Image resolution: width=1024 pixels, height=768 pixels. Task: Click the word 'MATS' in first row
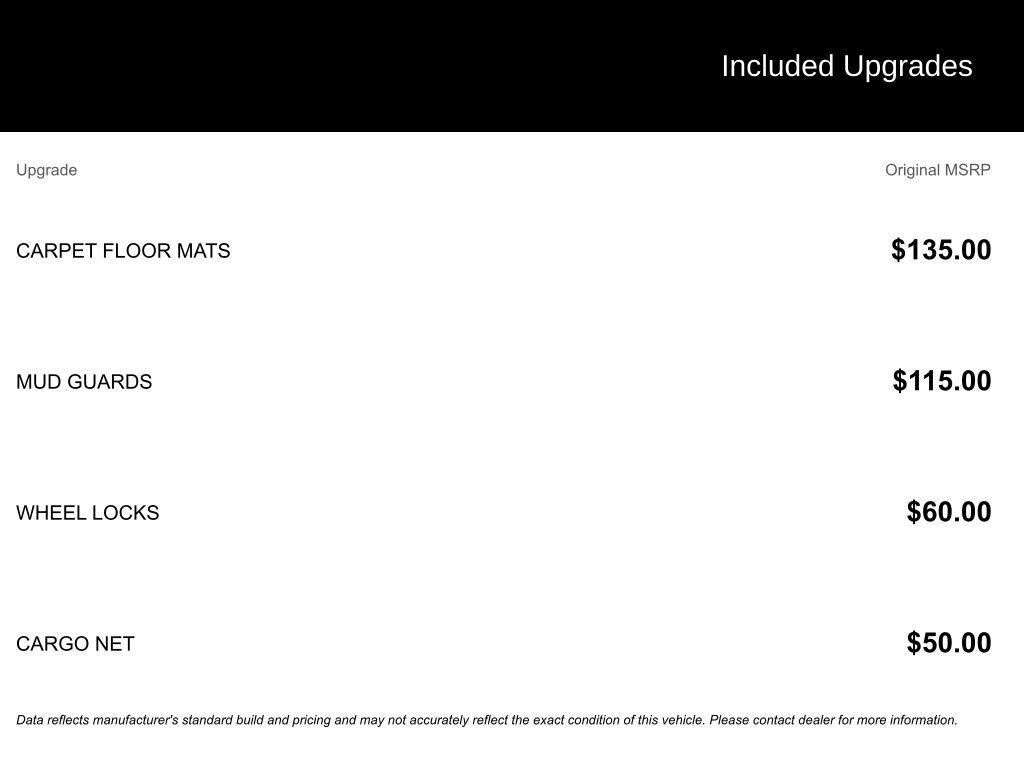(203, 251)
